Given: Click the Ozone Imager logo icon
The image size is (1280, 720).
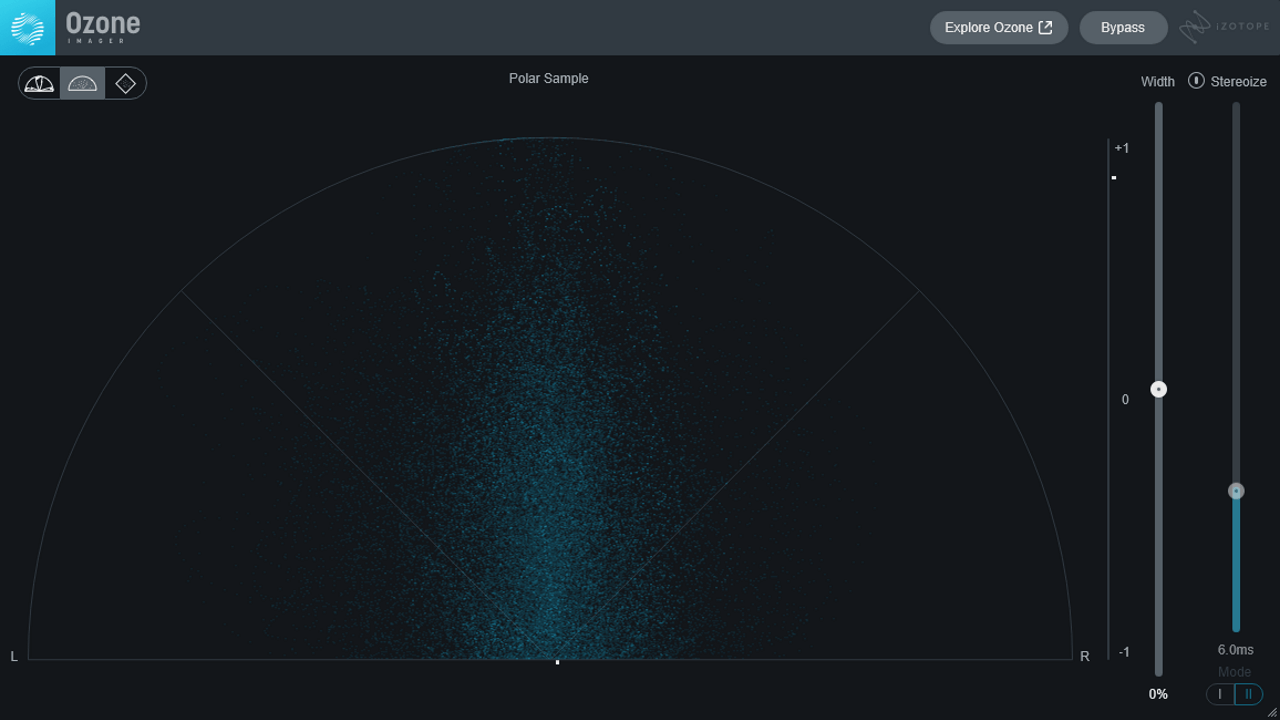Looking at the screenshot, I should (27, 27).
